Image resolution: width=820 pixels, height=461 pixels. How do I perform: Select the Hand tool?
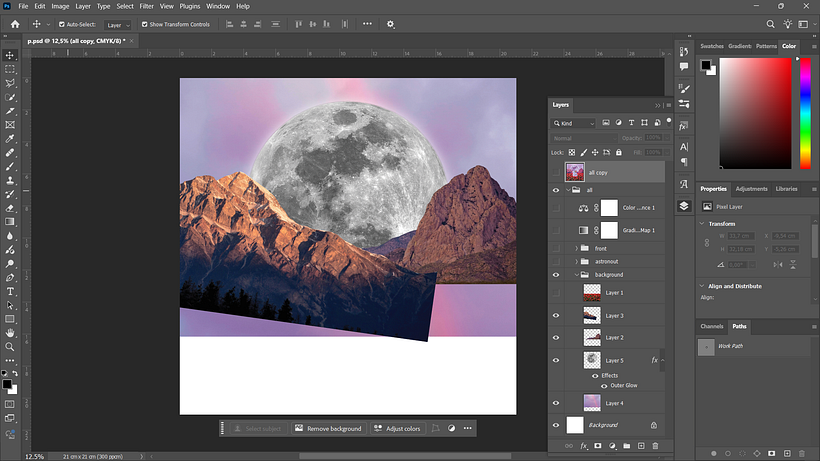pyautogui.click(x=10, y=333)
